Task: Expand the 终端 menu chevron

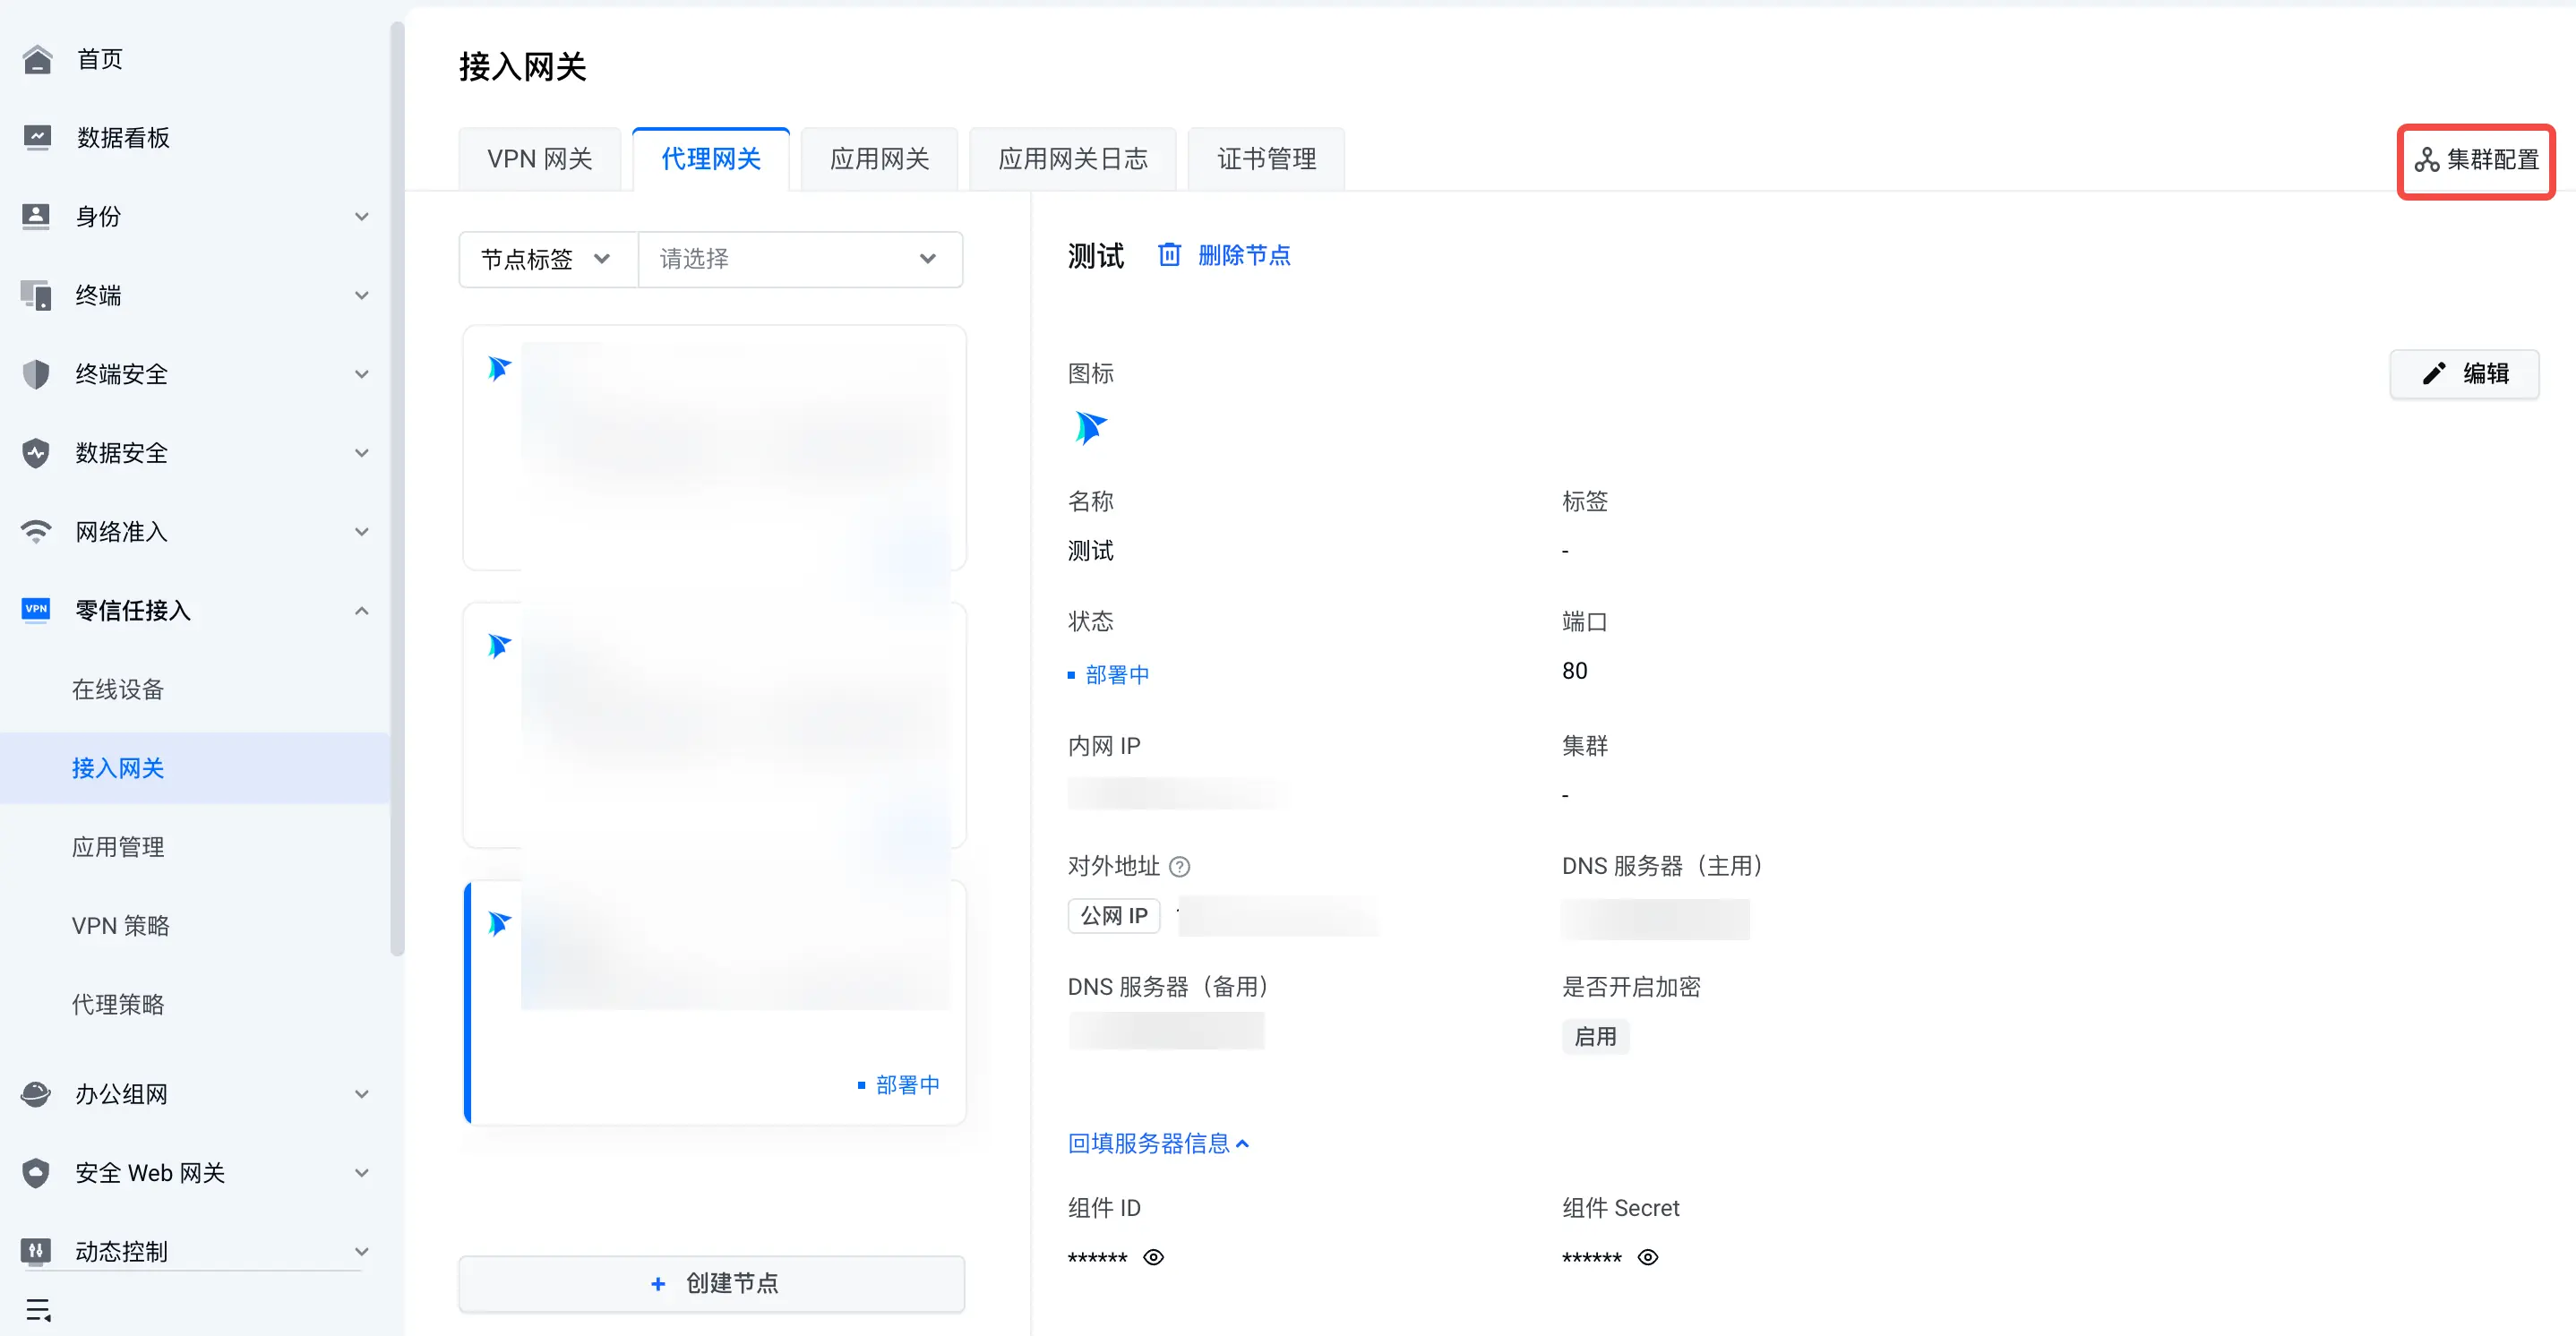Action: pos(362,295)
